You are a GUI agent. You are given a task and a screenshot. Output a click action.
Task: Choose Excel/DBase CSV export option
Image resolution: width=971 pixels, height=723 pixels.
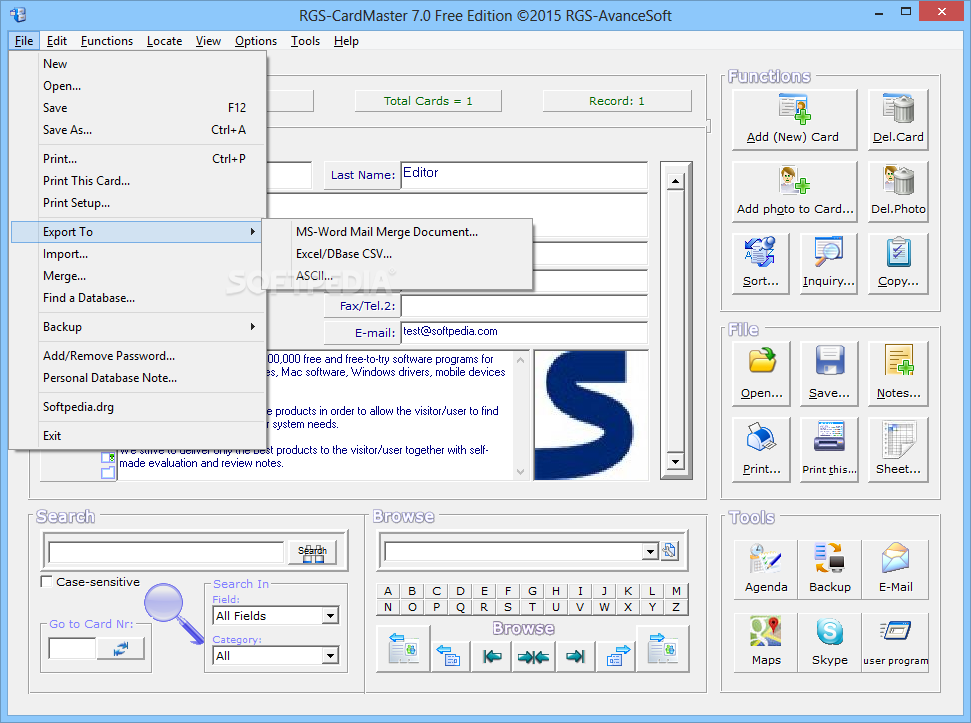396,254
